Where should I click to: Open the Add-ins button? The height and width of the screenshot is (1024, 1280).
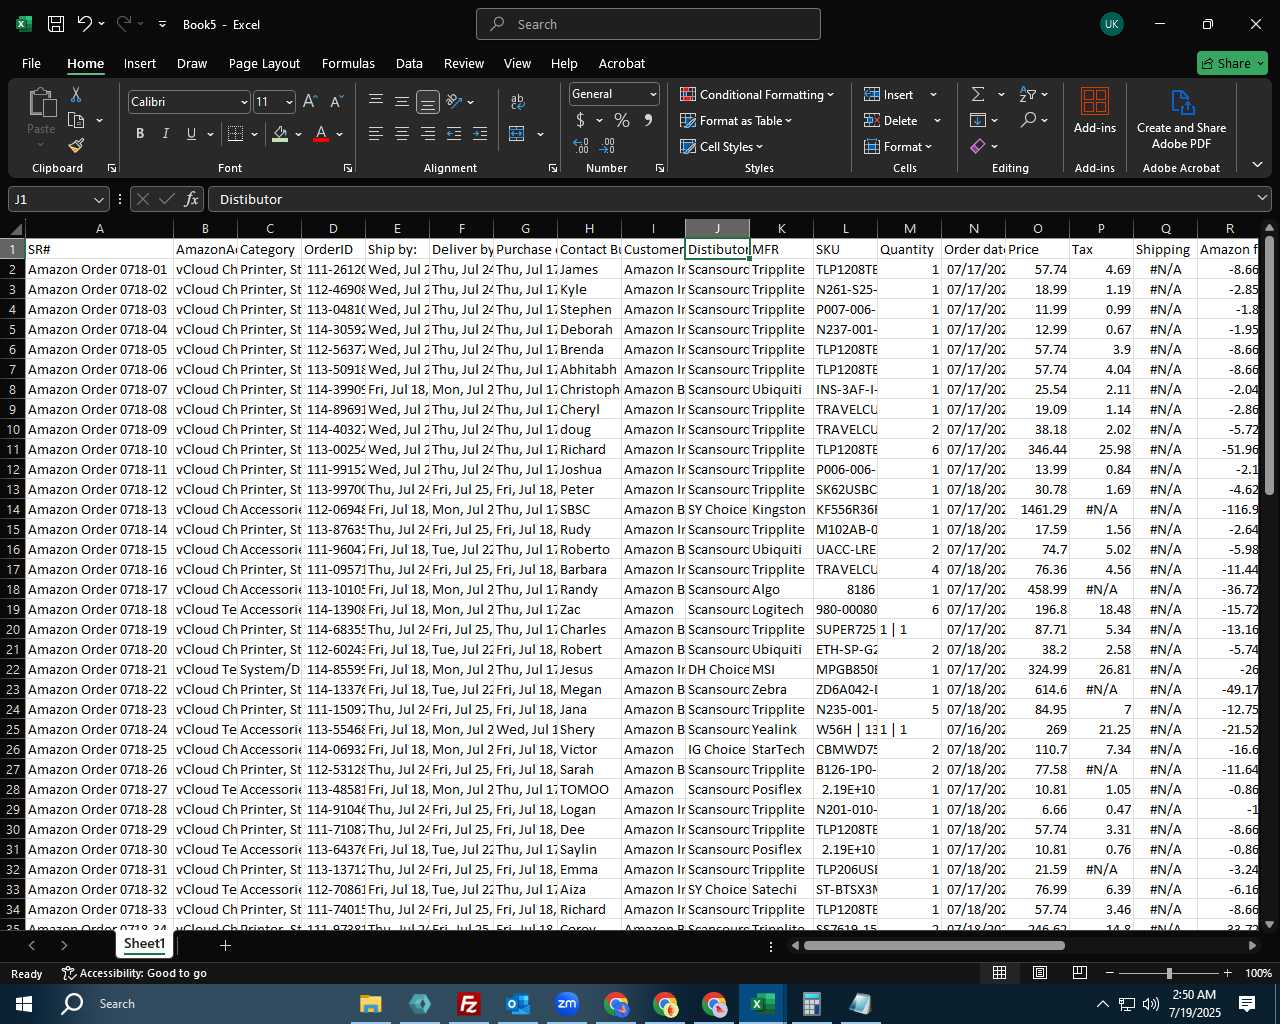tap(1095, 110)
